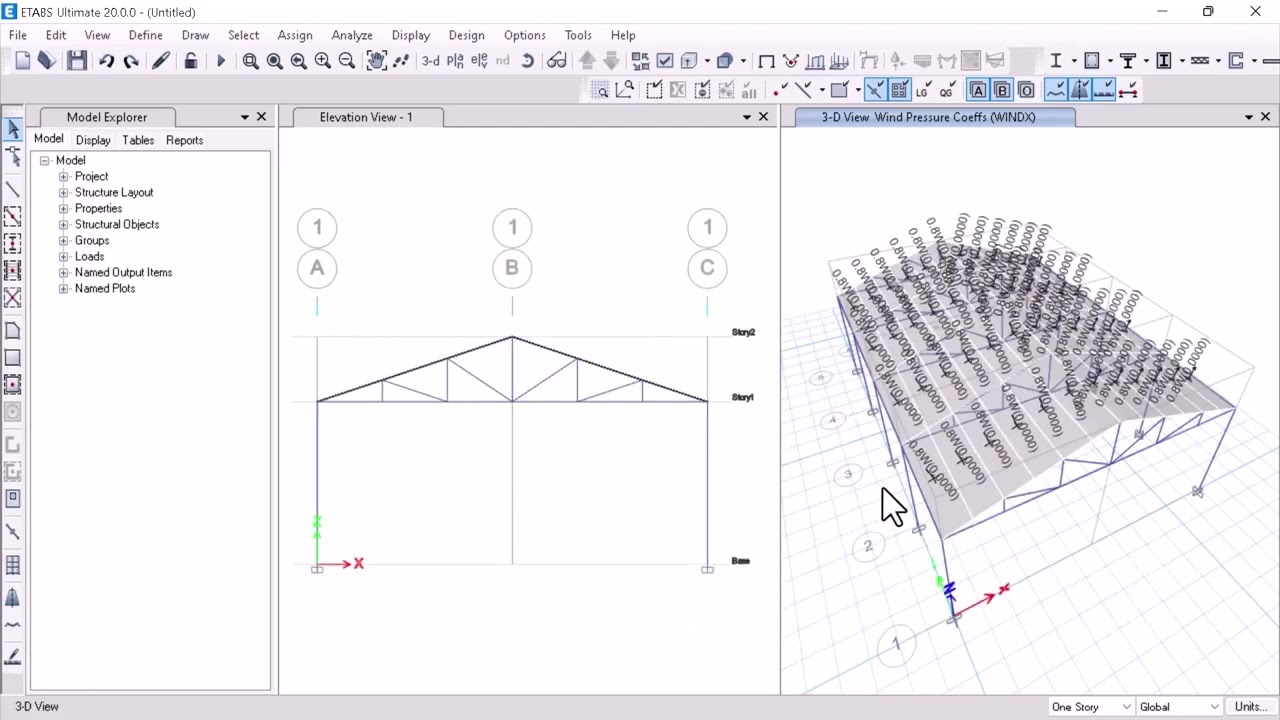Screen dimensions: 1280x720
Task: Select the Rubber Band Zoom tool
Action: 250,61
